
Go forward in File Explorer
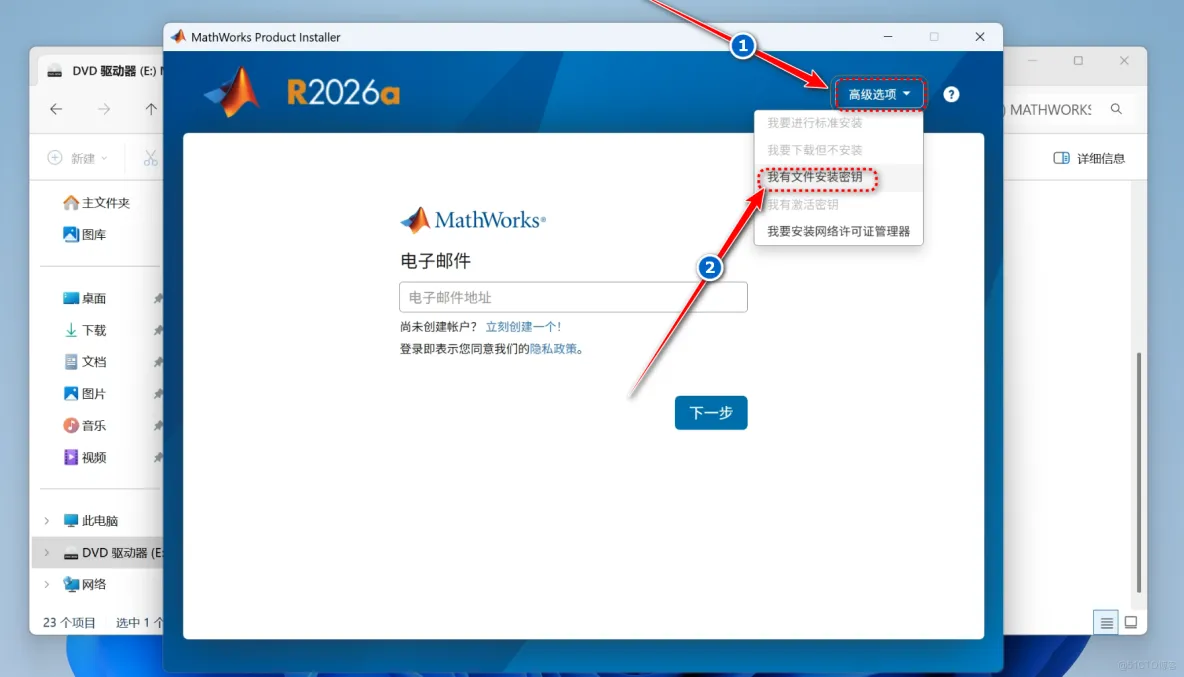point(104,109)
